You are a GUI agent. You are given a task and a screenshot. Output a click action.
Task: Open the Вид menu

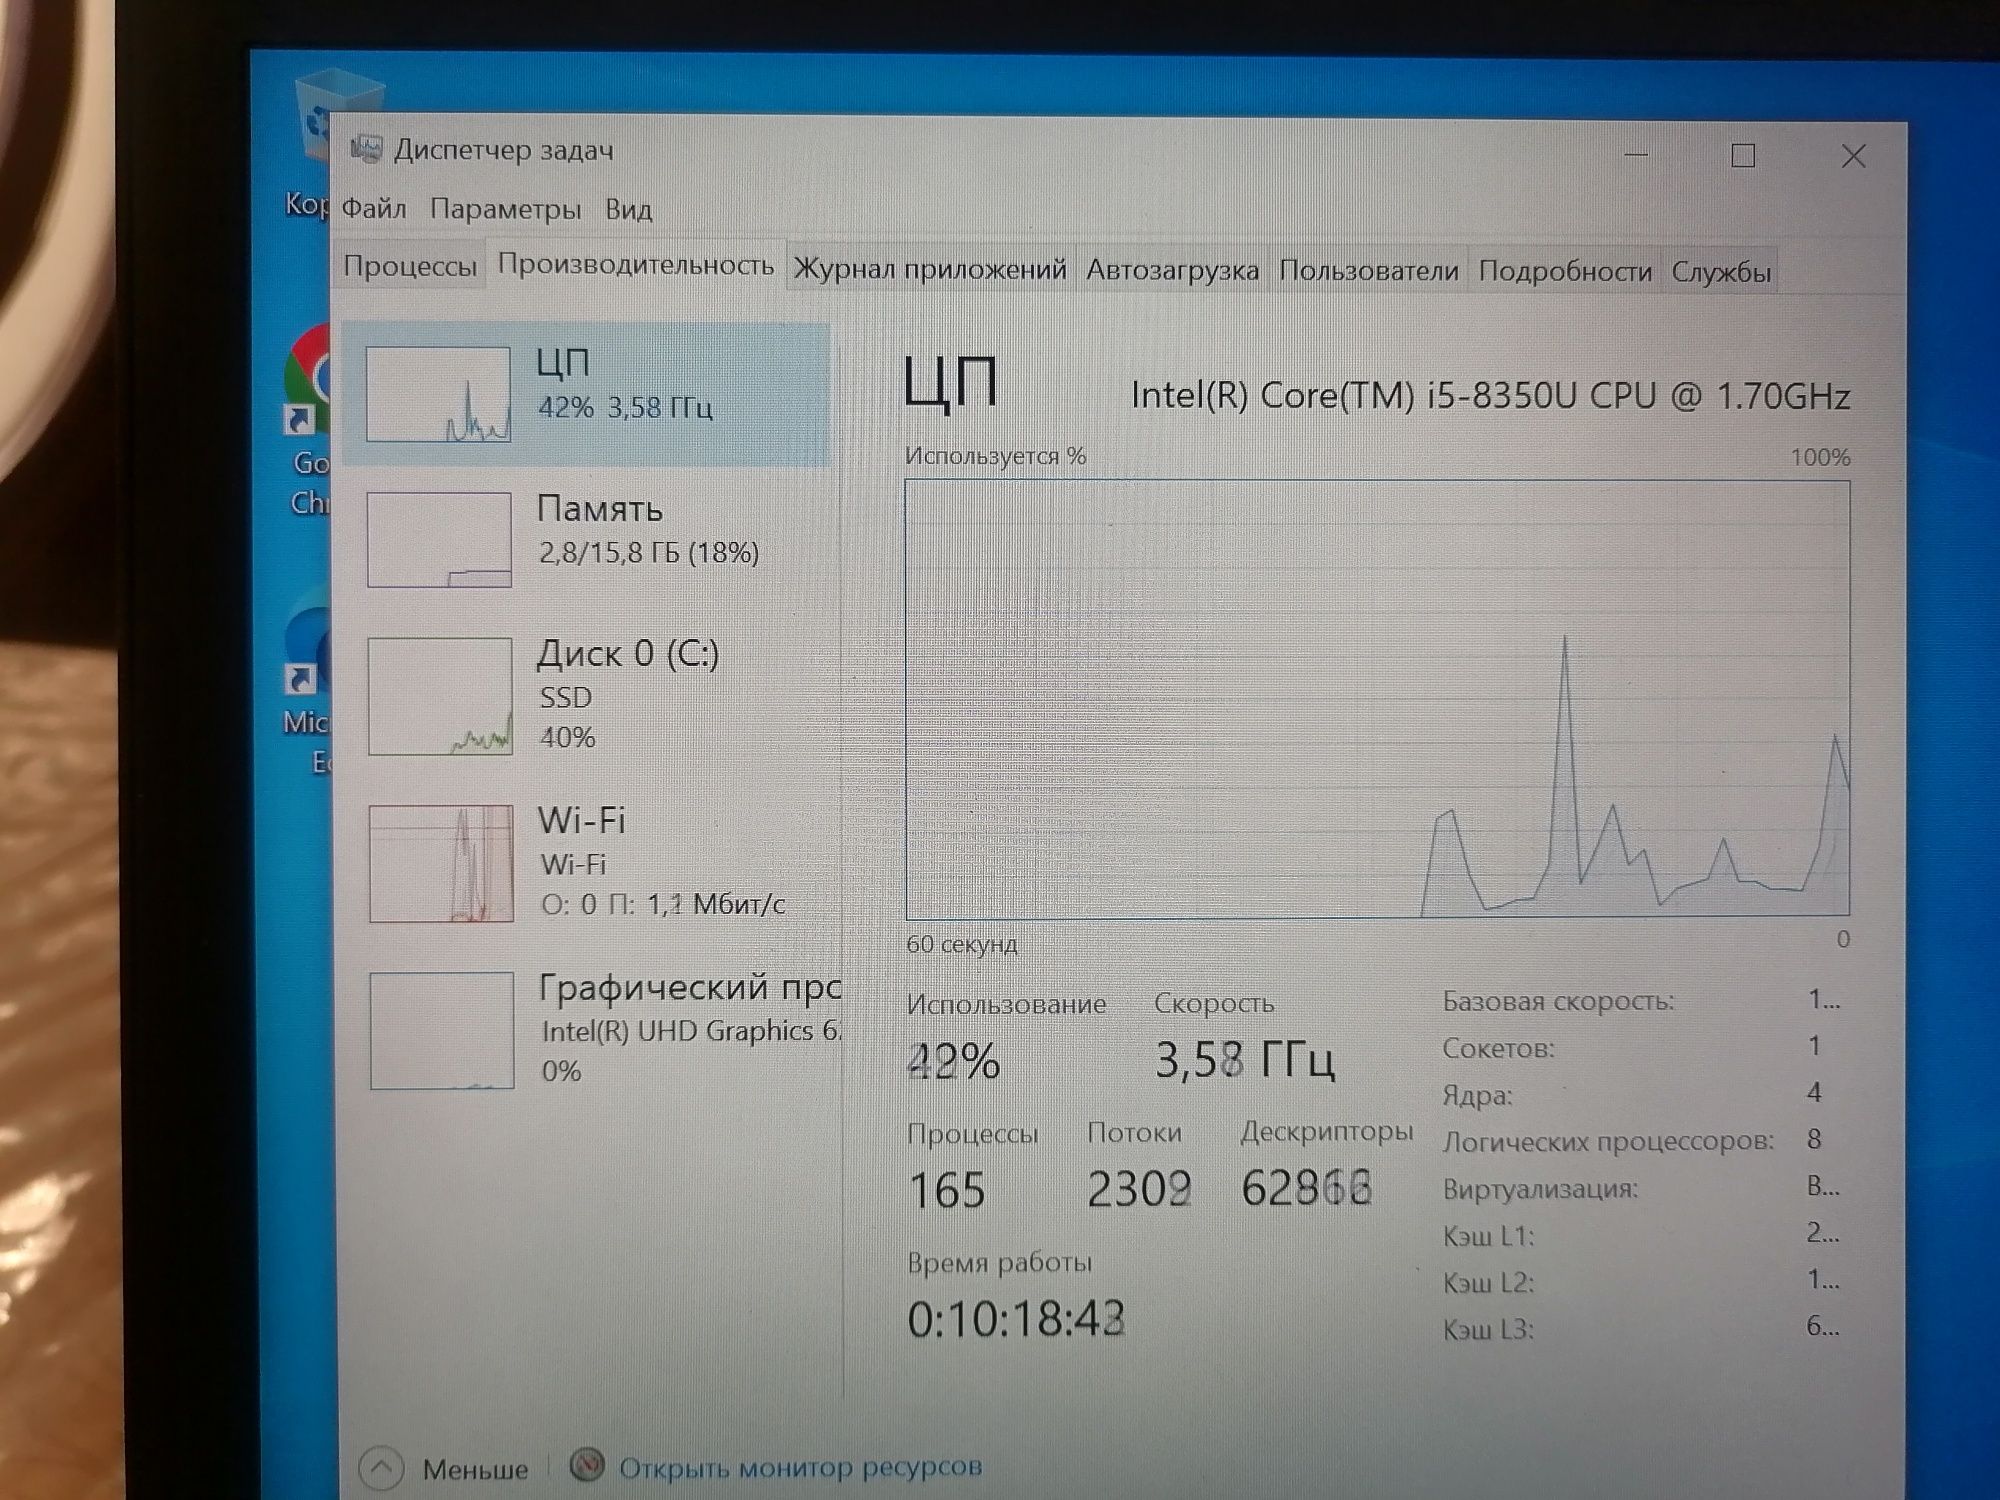tap(628, 210)
